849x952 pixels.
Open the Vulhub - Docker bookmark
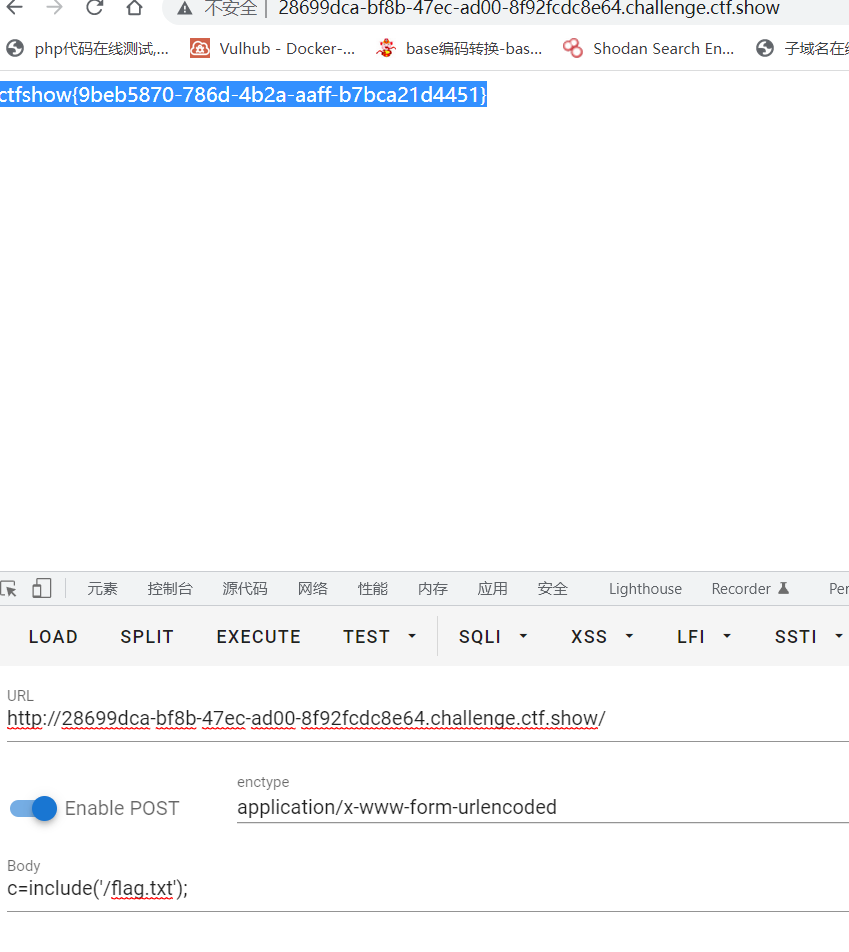click(x=272, y=49)
